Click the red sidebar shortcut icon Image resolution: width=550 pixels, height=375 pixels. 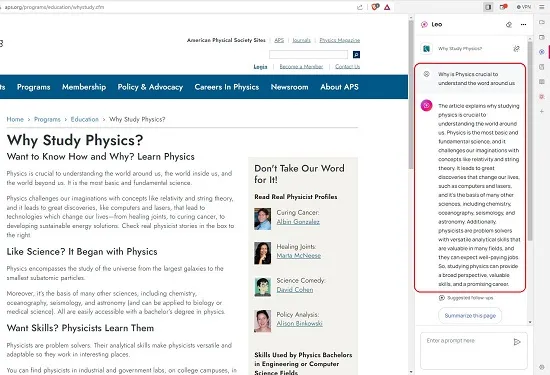tap(542, 96)
